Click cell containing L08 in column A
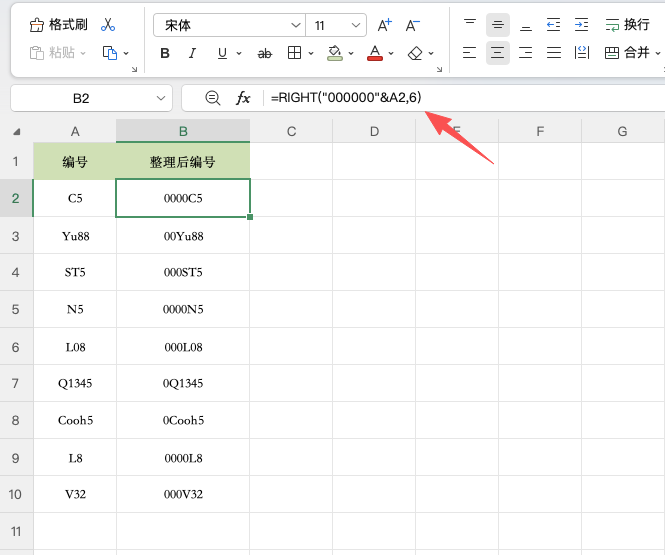Screen dimensions: 665x555 [x=75, y=347]
